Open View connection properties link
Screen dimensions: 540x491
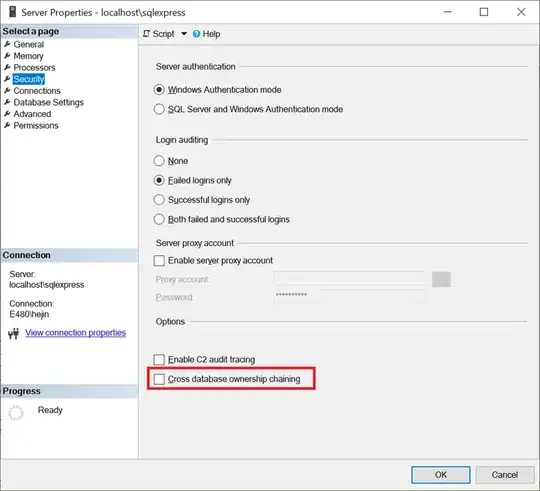pyautogui.click(x=75, y=333)
